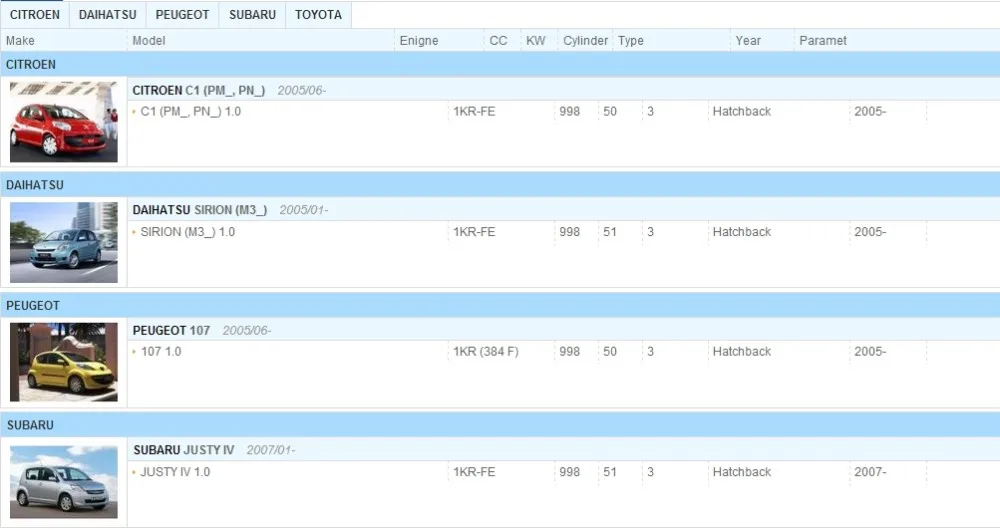Click the SUBARU group header row
The height and width of the screenshot is (529, 1000).
[x=500, y=424]
